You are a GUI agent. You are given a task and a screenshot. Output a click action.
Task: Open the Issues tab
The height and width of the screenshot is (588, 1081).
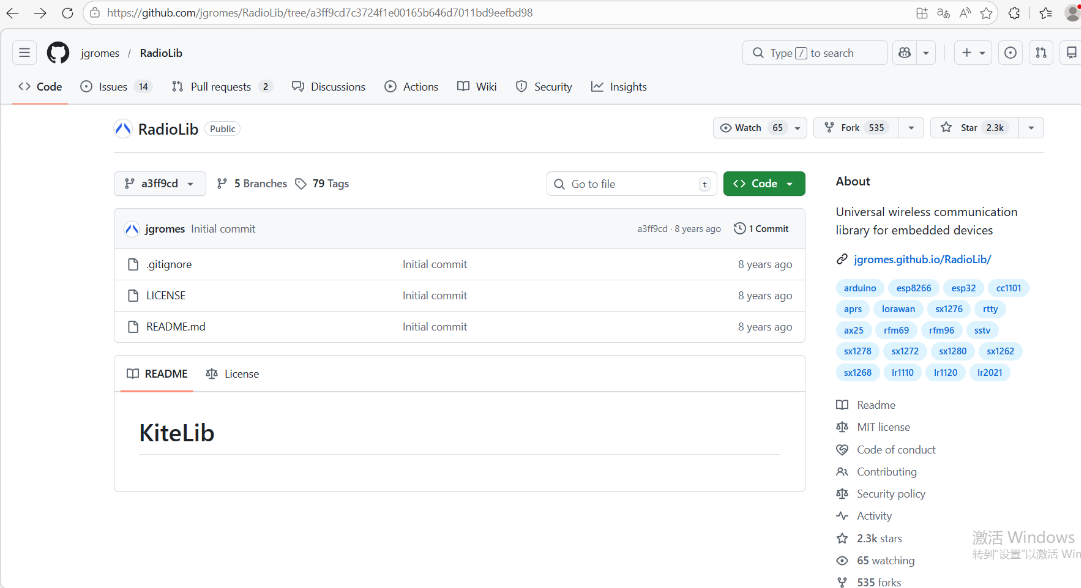[115, 87]
